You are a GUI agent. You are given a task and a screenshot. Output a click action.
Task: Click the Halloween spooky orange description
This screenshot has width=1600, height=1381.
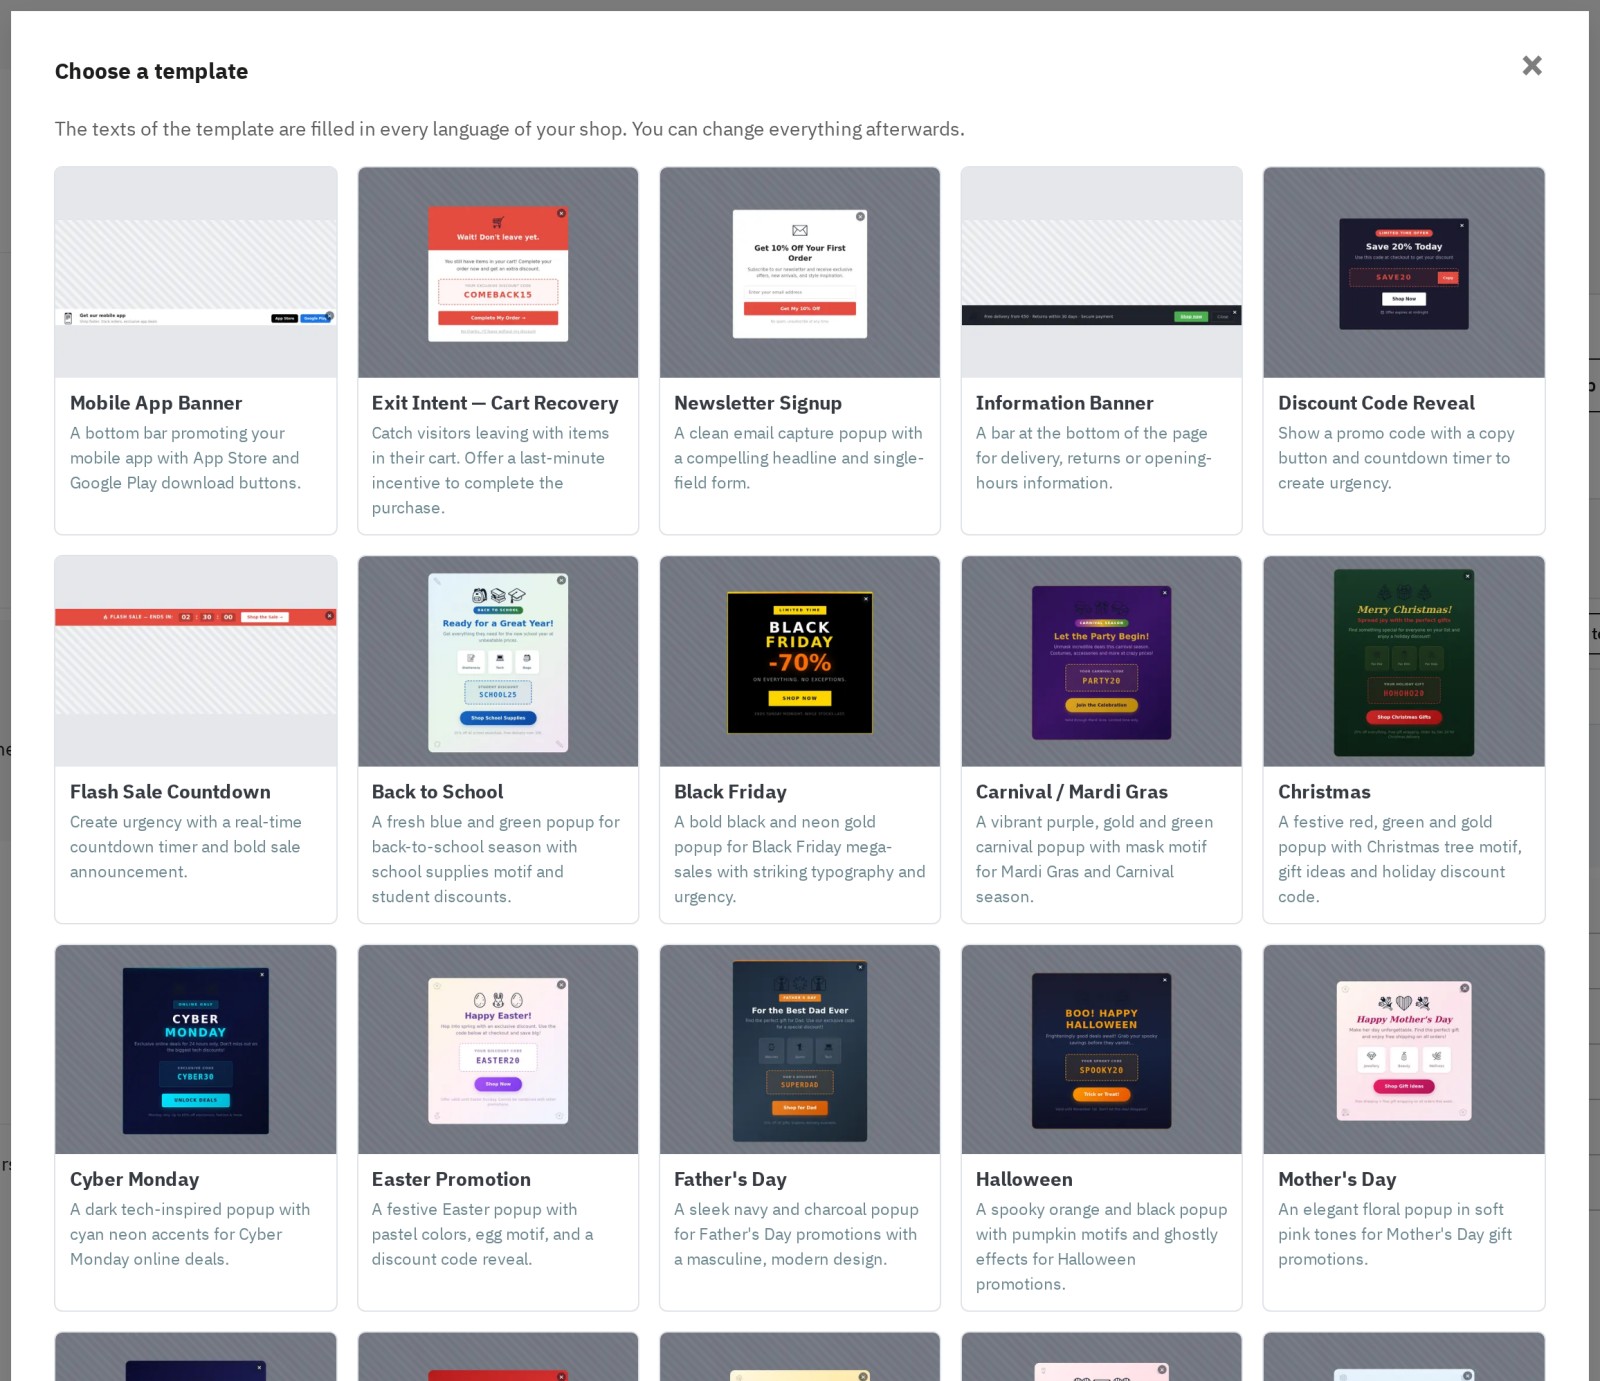pyautogui.click(x=1101, y=1247)
